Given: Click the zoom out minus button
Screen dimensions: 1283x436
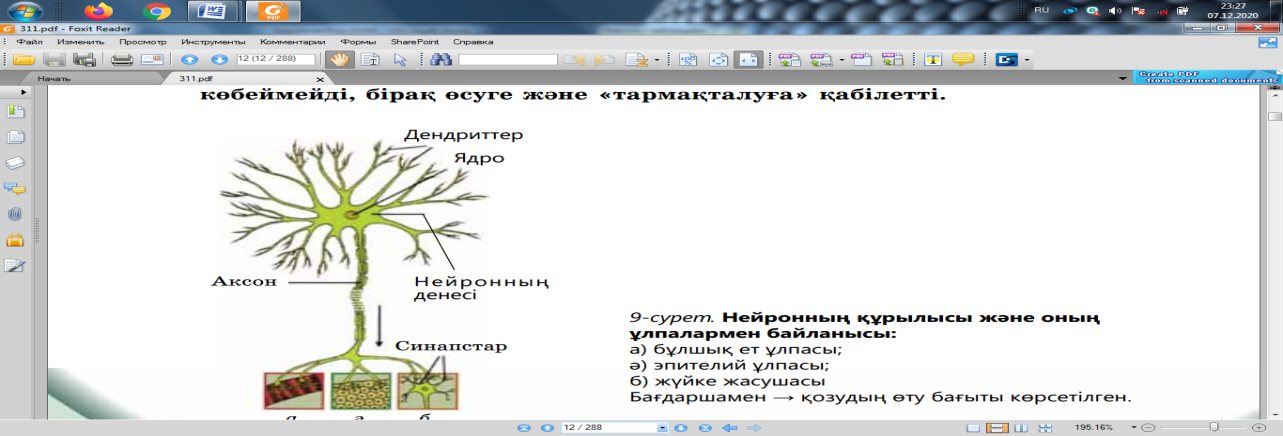Looking at the screenshot, I should coord(1148,427).
